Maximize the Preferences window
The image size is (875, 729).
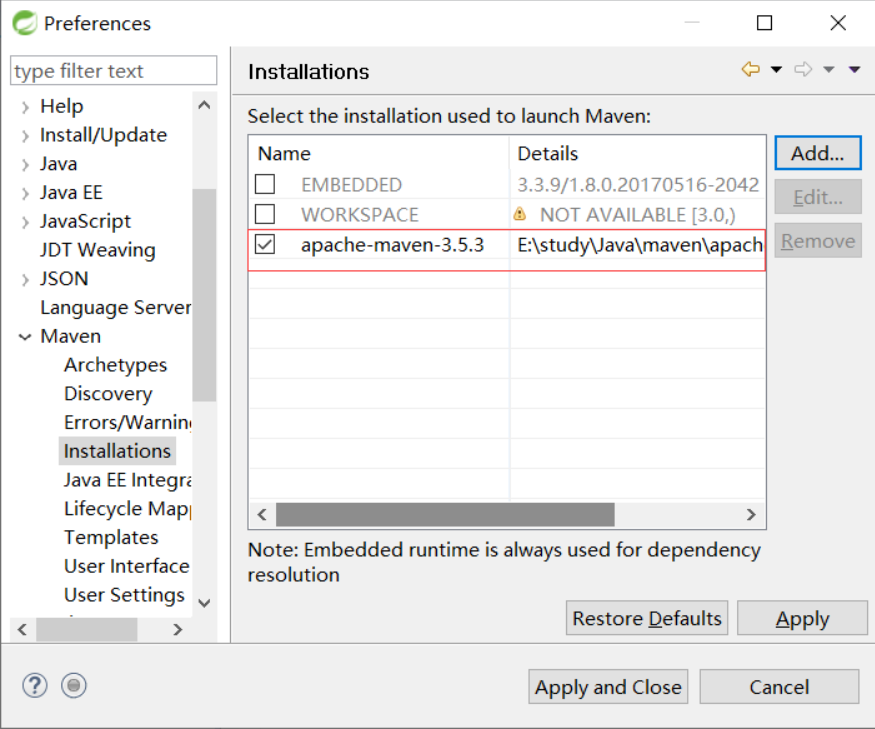coord(765,23)
